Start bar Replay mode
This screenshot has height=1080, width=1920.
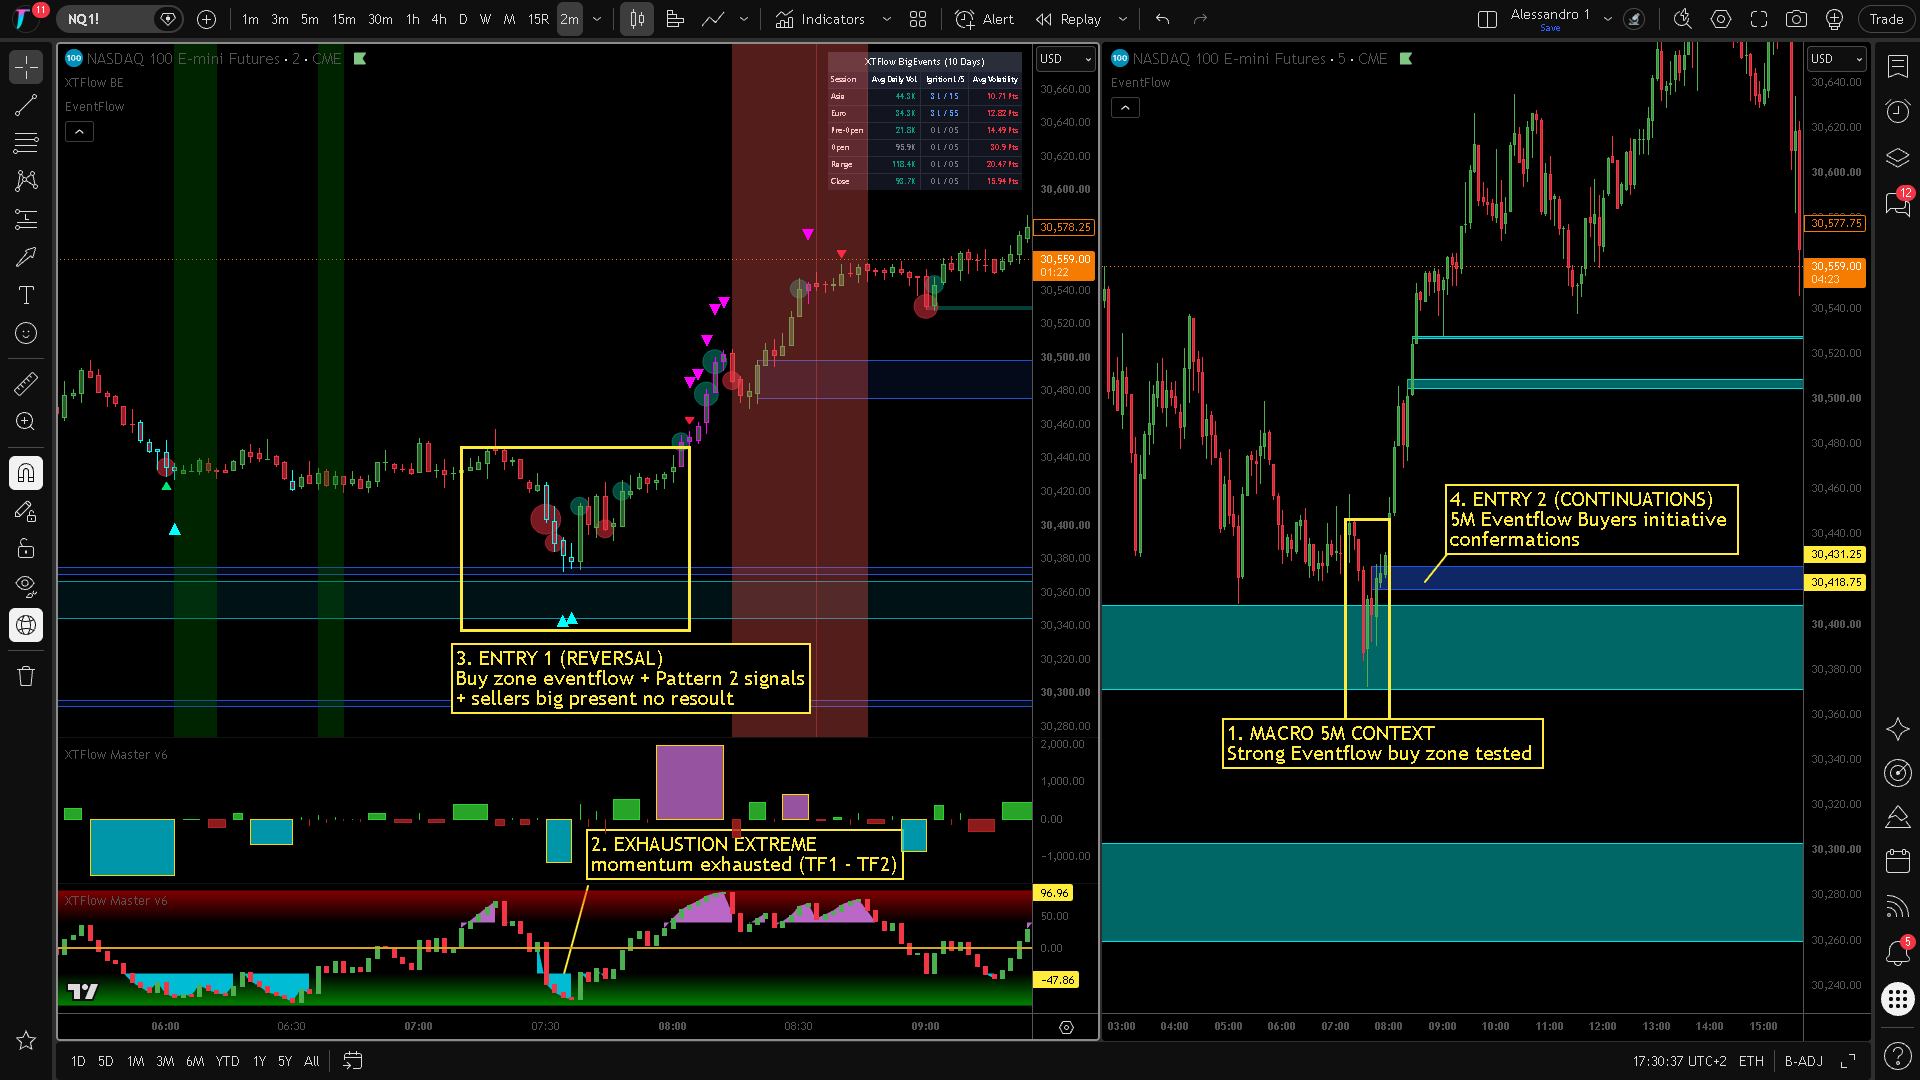[x=1068, y=19]
